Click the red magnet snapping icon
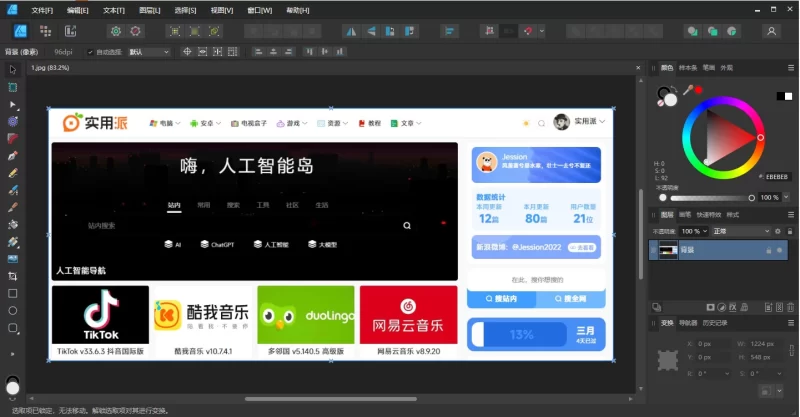 [528, 31]
